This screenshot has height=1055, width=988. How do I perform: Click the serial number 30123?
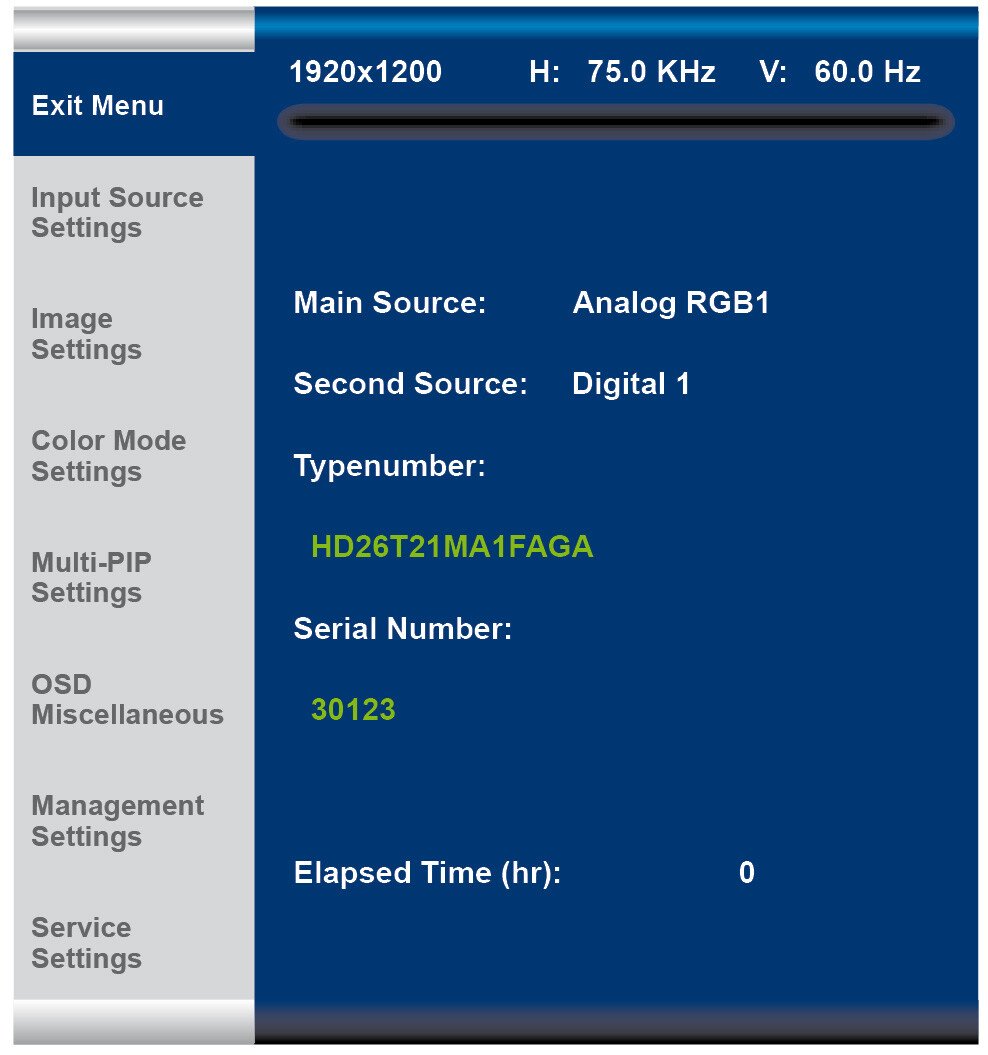click(353, 710)
